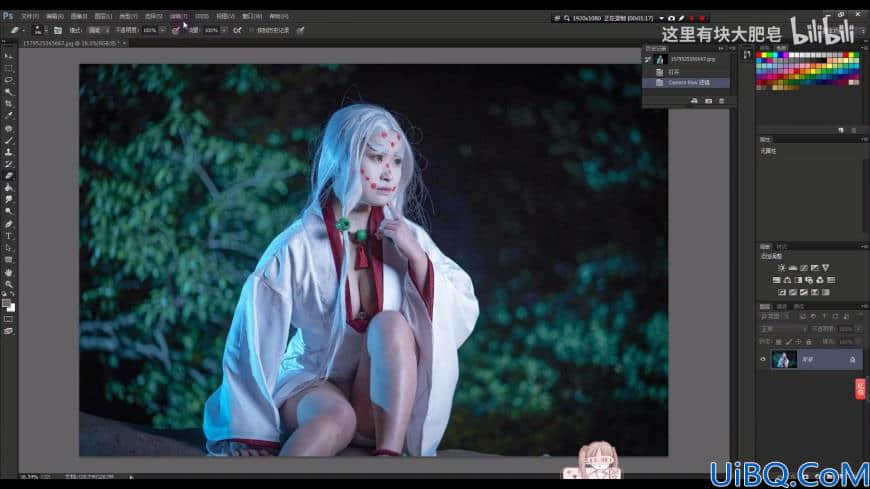The height and width of the screenshot is (489, 870).
Task: Select the Dodge tool
Action: [8, 211]
